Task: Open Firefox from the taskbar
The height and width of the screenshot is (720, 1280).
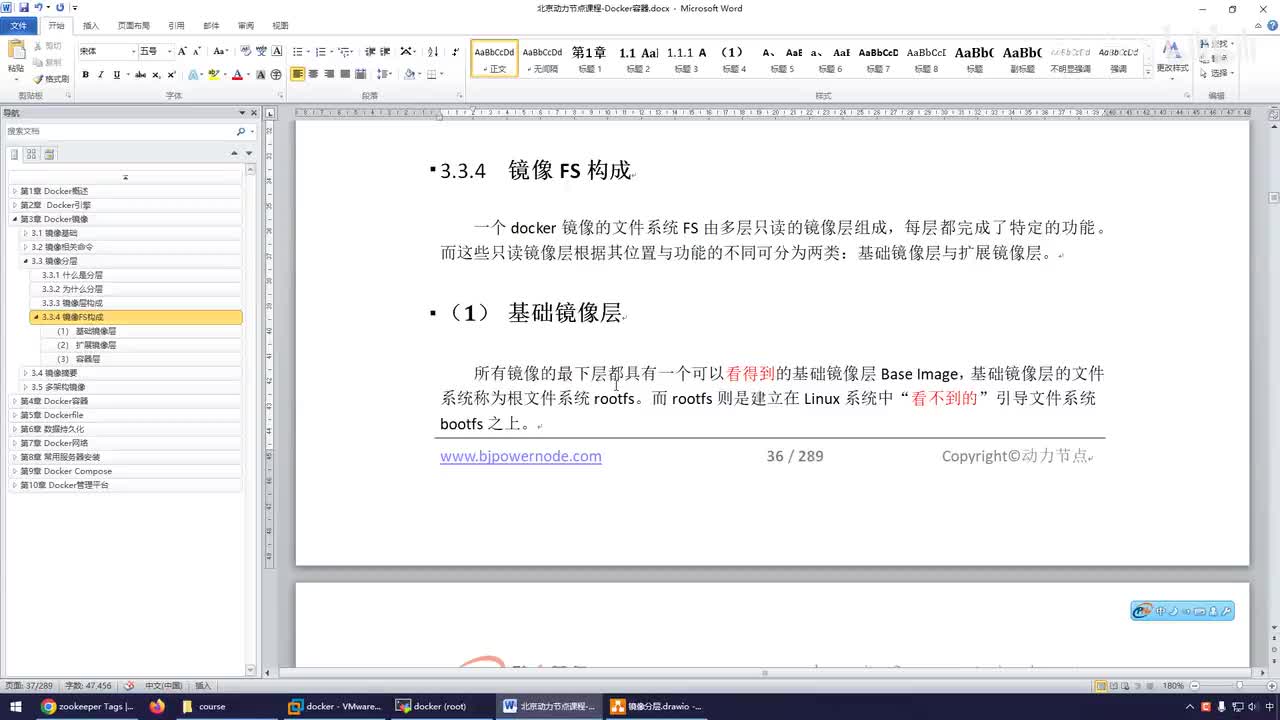Action: (157, 706)
